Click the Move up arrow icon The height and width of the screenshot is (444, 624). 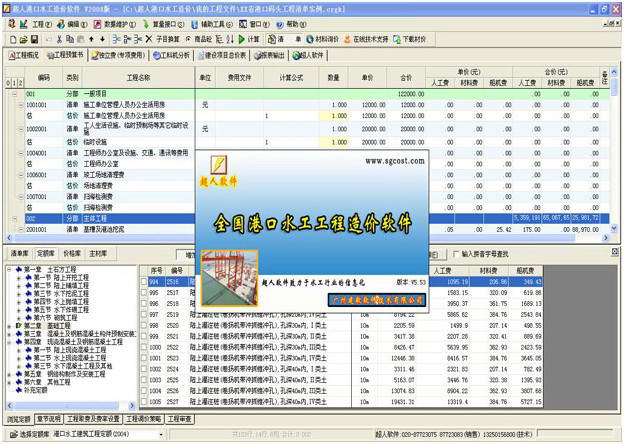(91, 39)
